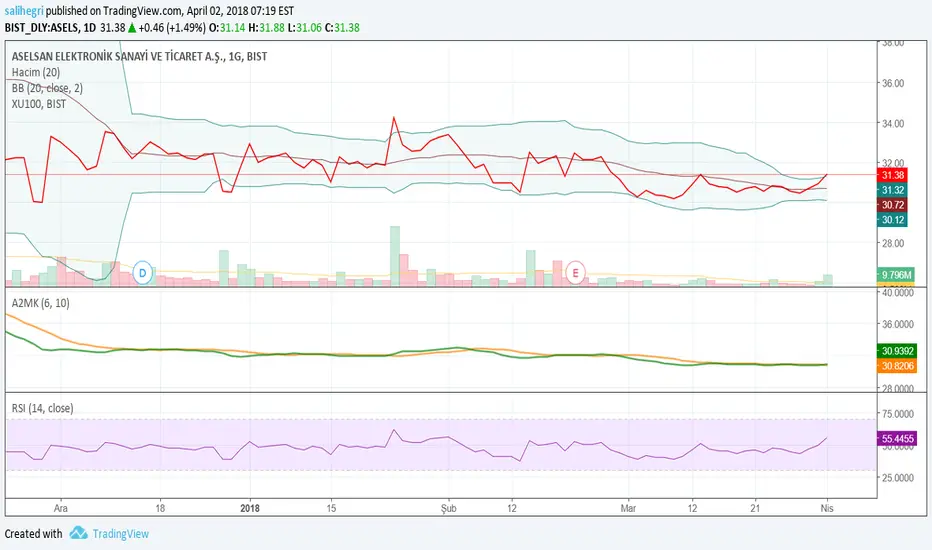Click the 2018 label on time axis
Image resolution: width=932 pixels, height=550 pixels.
[x=250, y=508]
